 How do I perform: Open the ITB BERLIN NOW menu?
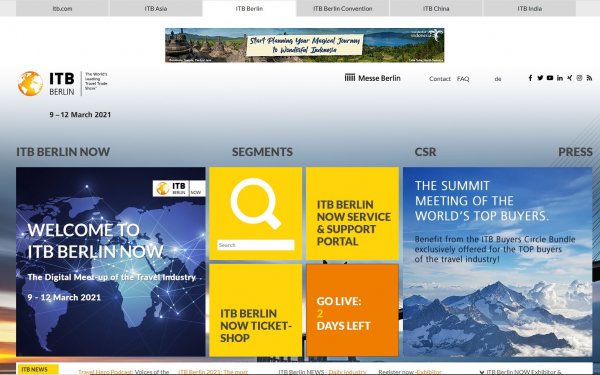pyautogui.click(x=63, y=152)
